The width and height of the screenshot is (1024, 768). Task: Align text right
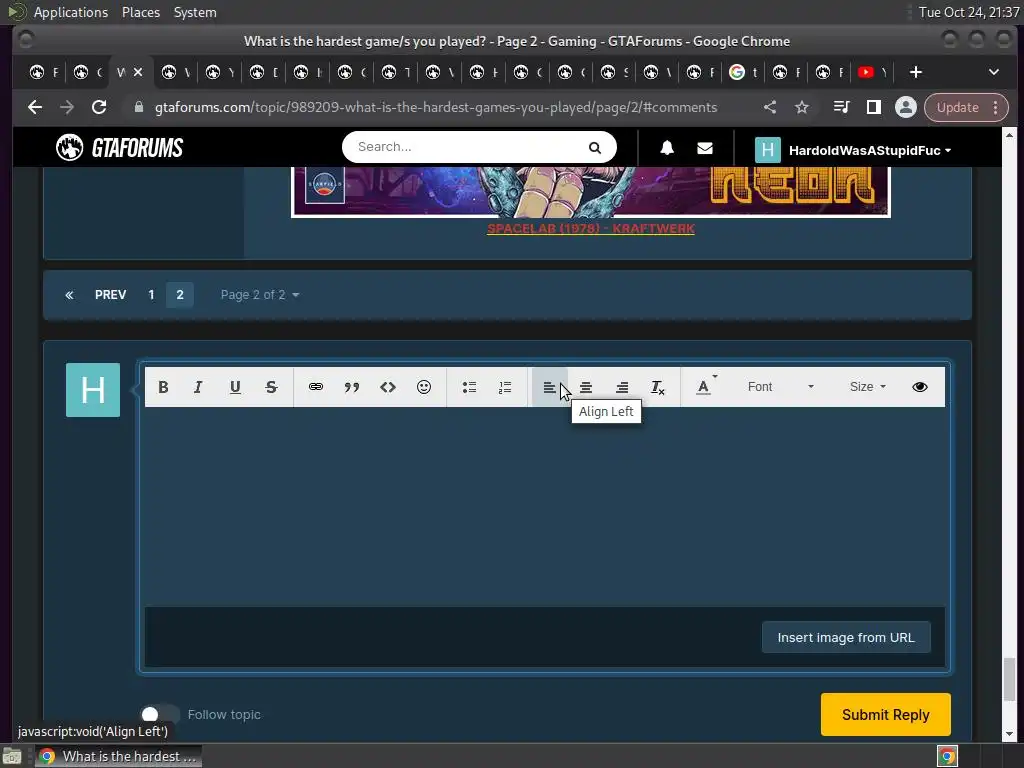click(622, 387)
